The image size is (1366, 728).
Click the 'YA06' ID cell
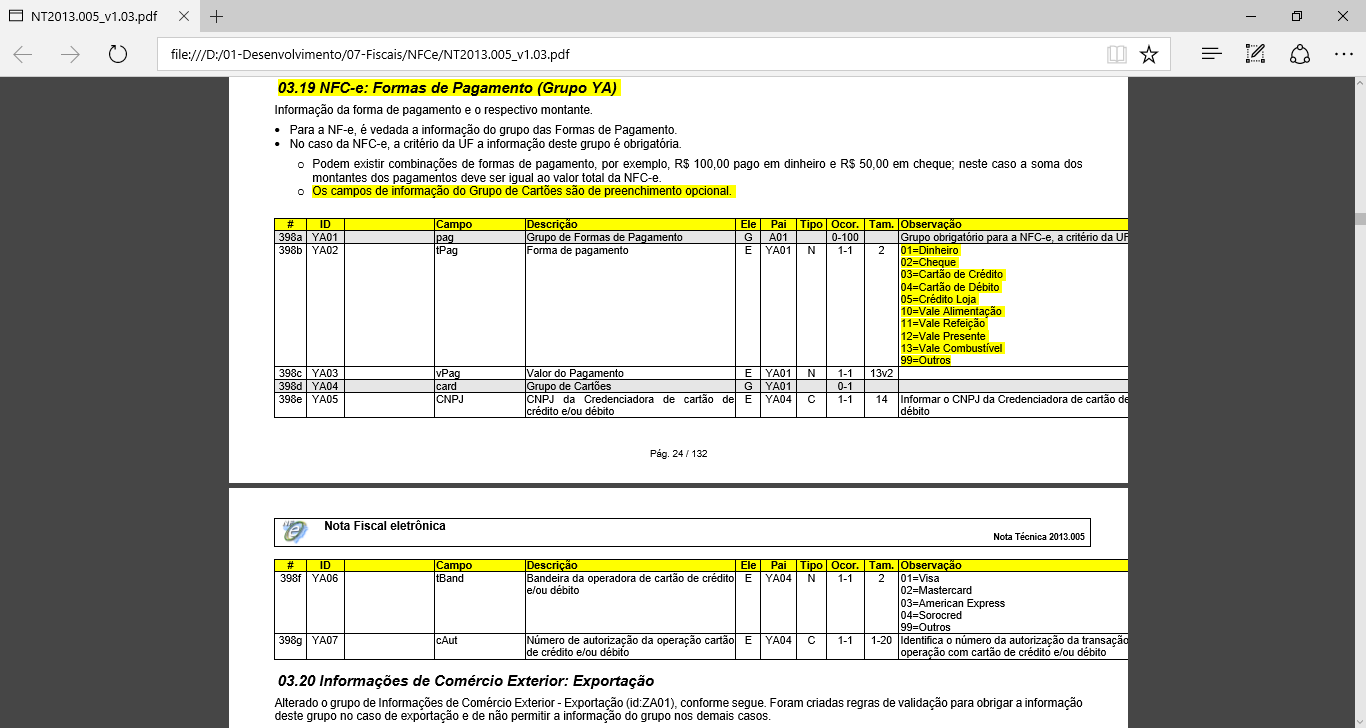325,602
